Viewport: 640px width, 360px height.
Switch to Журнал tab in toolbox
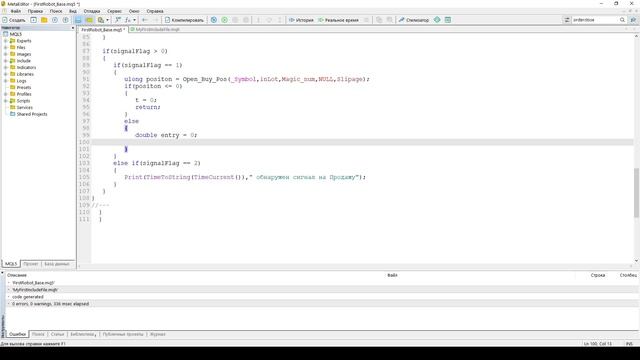tap(158, 334)
